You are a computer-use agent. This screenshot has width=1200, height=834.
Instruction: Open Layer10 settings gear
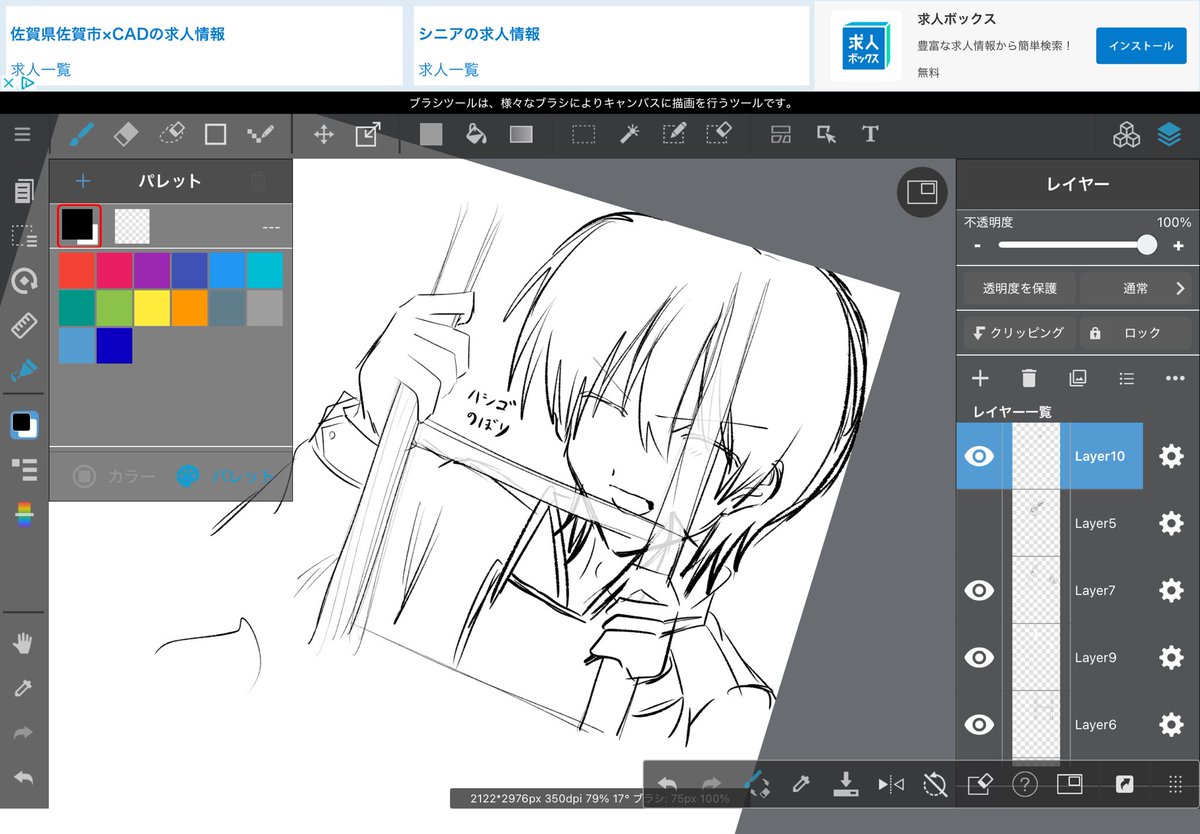(x=1171, y=456)
